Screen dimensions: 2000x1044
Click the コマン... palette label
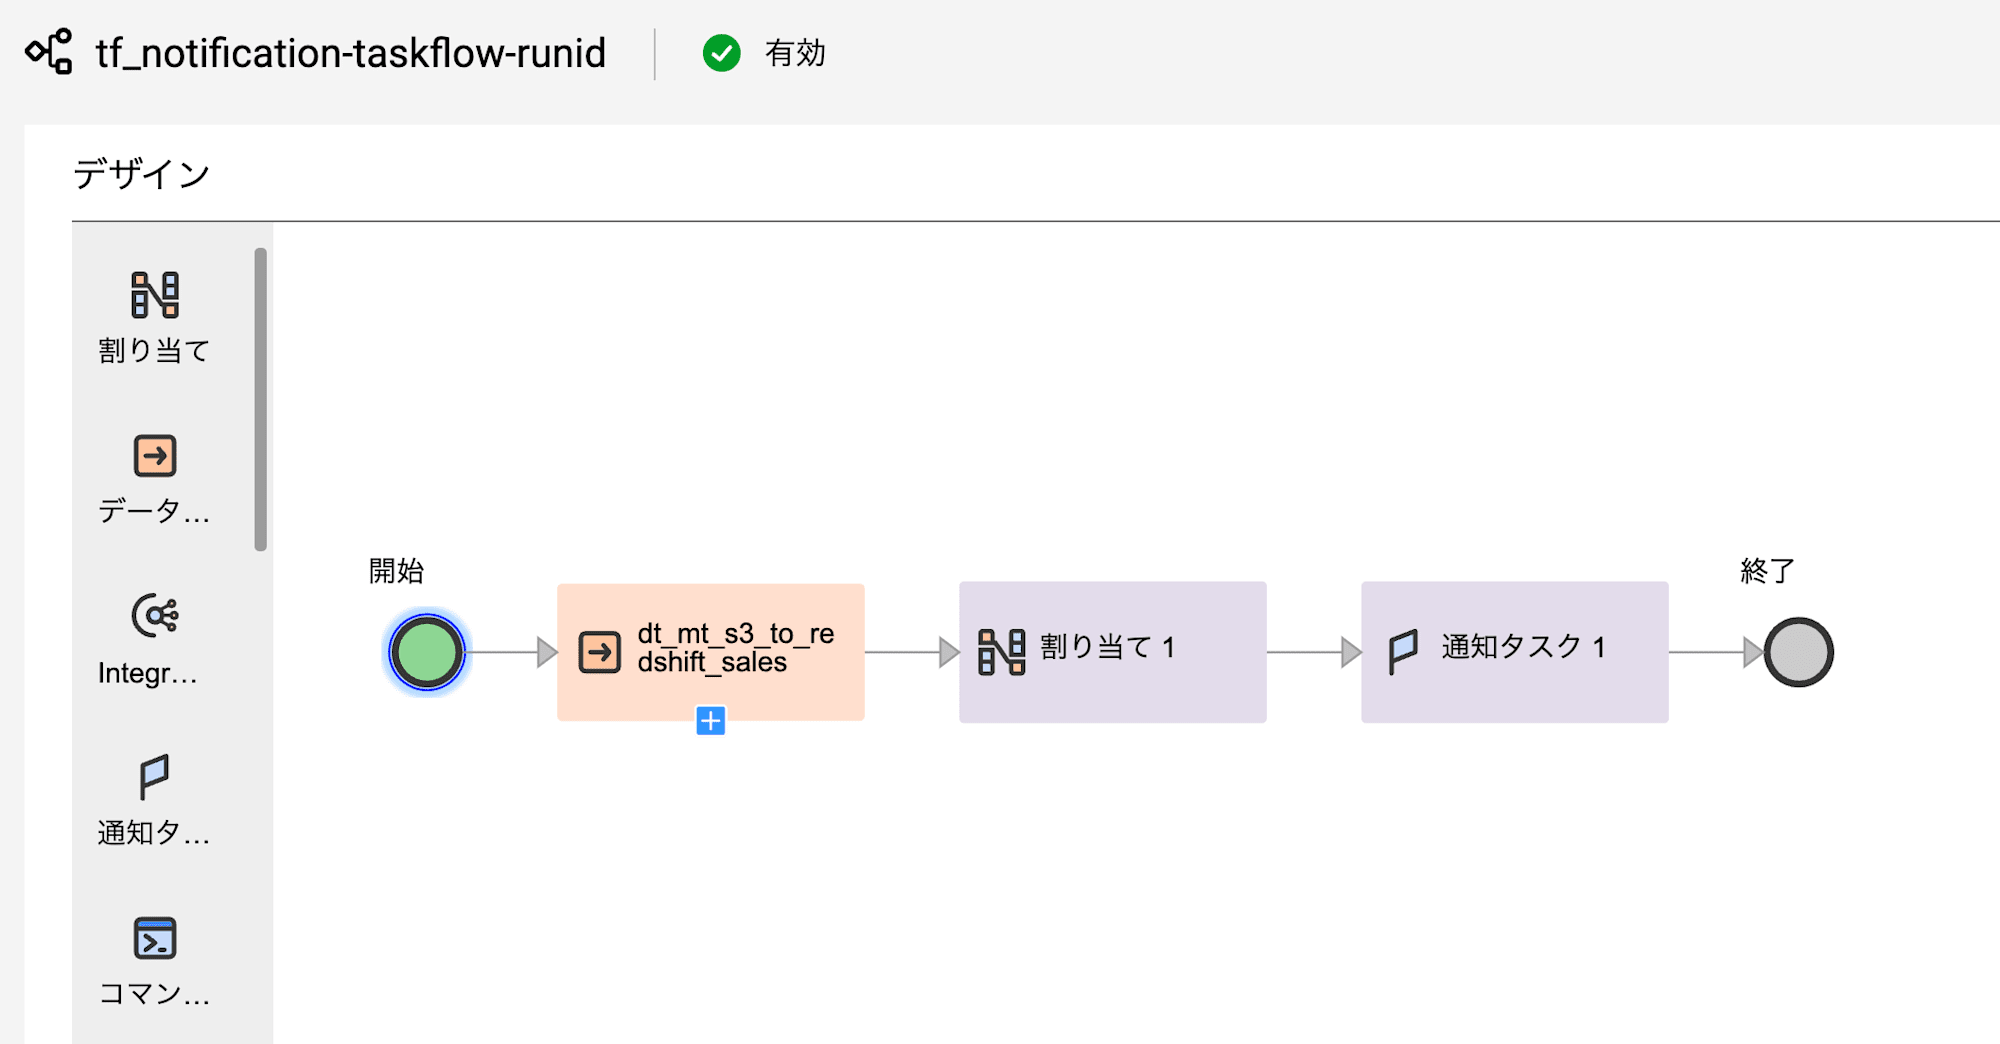(x=154, y=994)
